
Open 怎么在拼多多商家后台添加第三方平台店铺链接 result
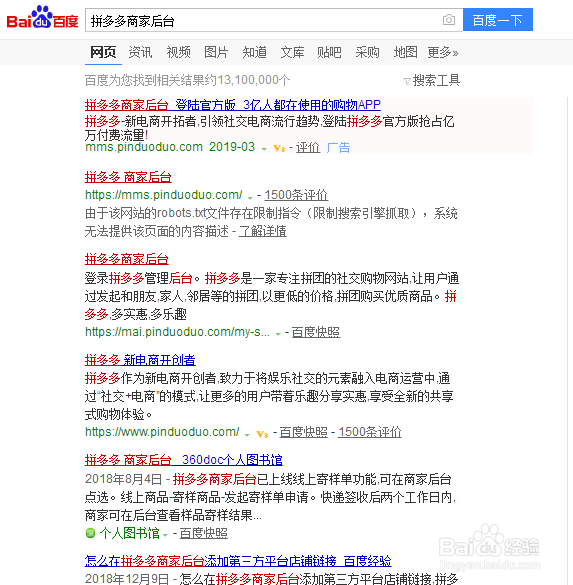[238, 561]
